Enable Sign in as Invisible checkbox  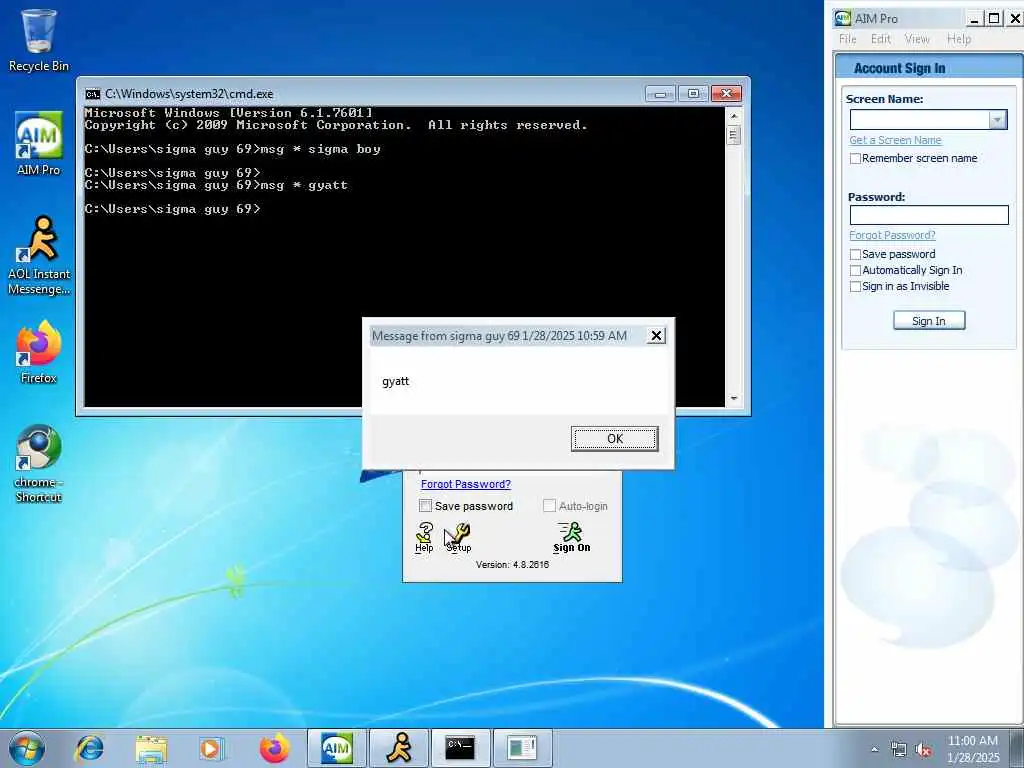coord(855,287)
